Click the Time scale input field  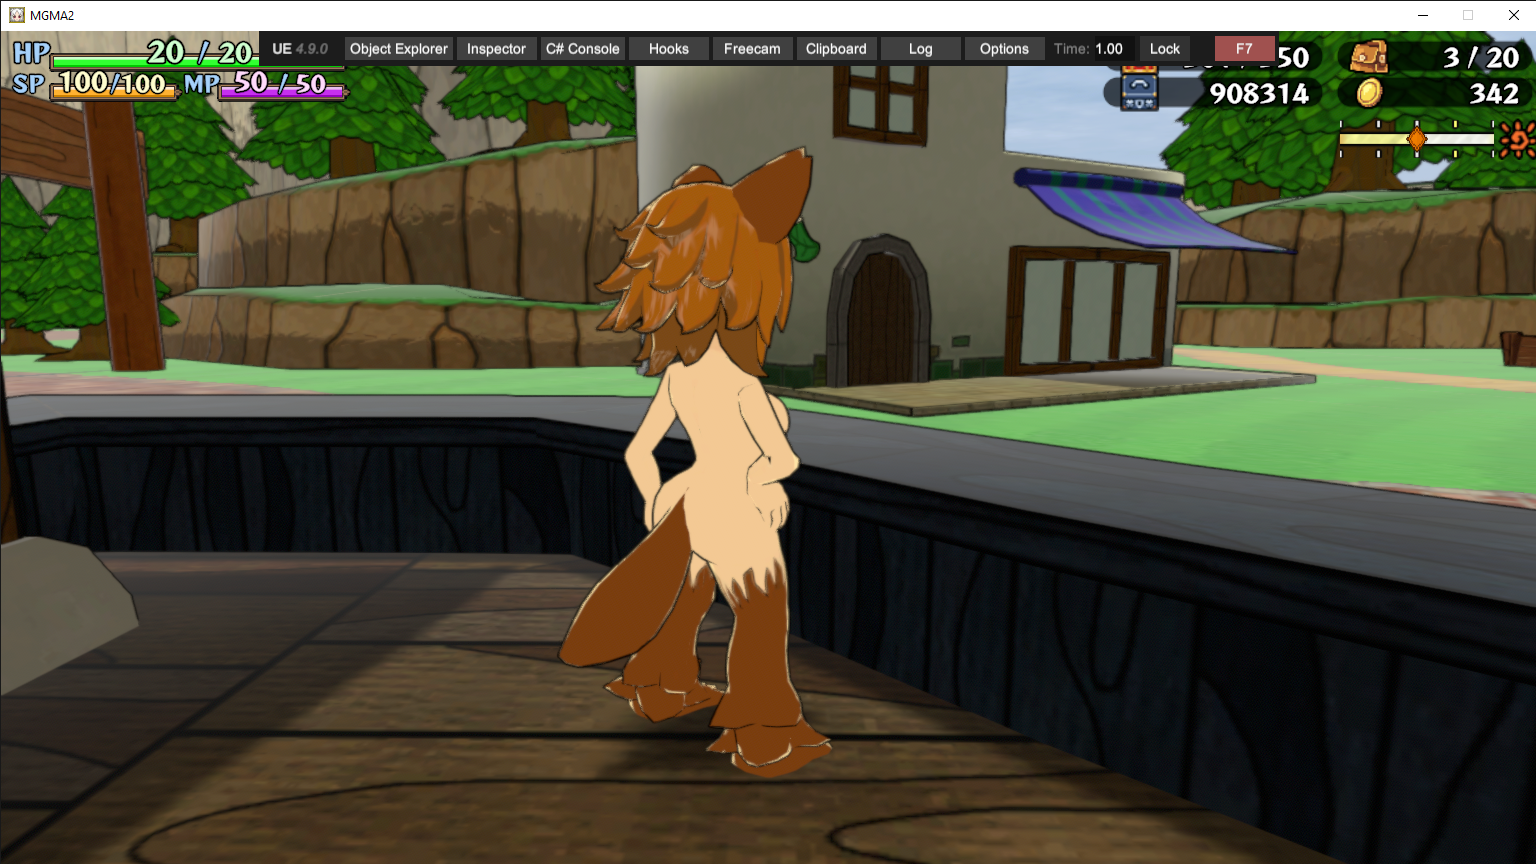pos(1112,49)
